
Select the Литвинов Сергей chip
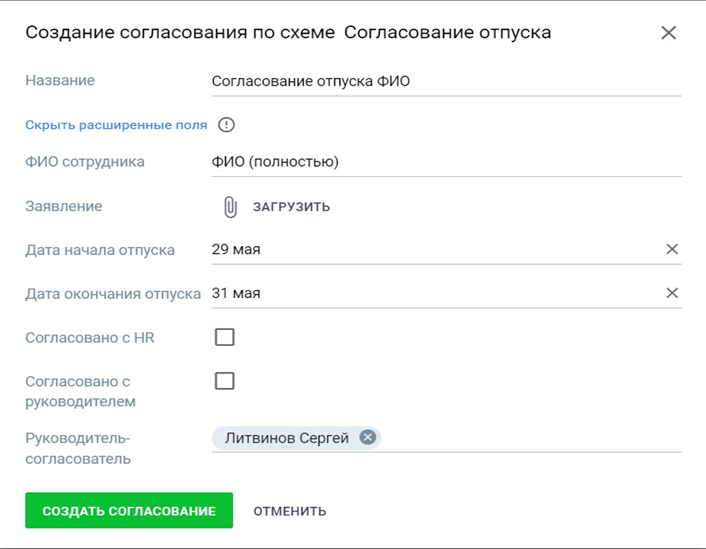[286, 438]
